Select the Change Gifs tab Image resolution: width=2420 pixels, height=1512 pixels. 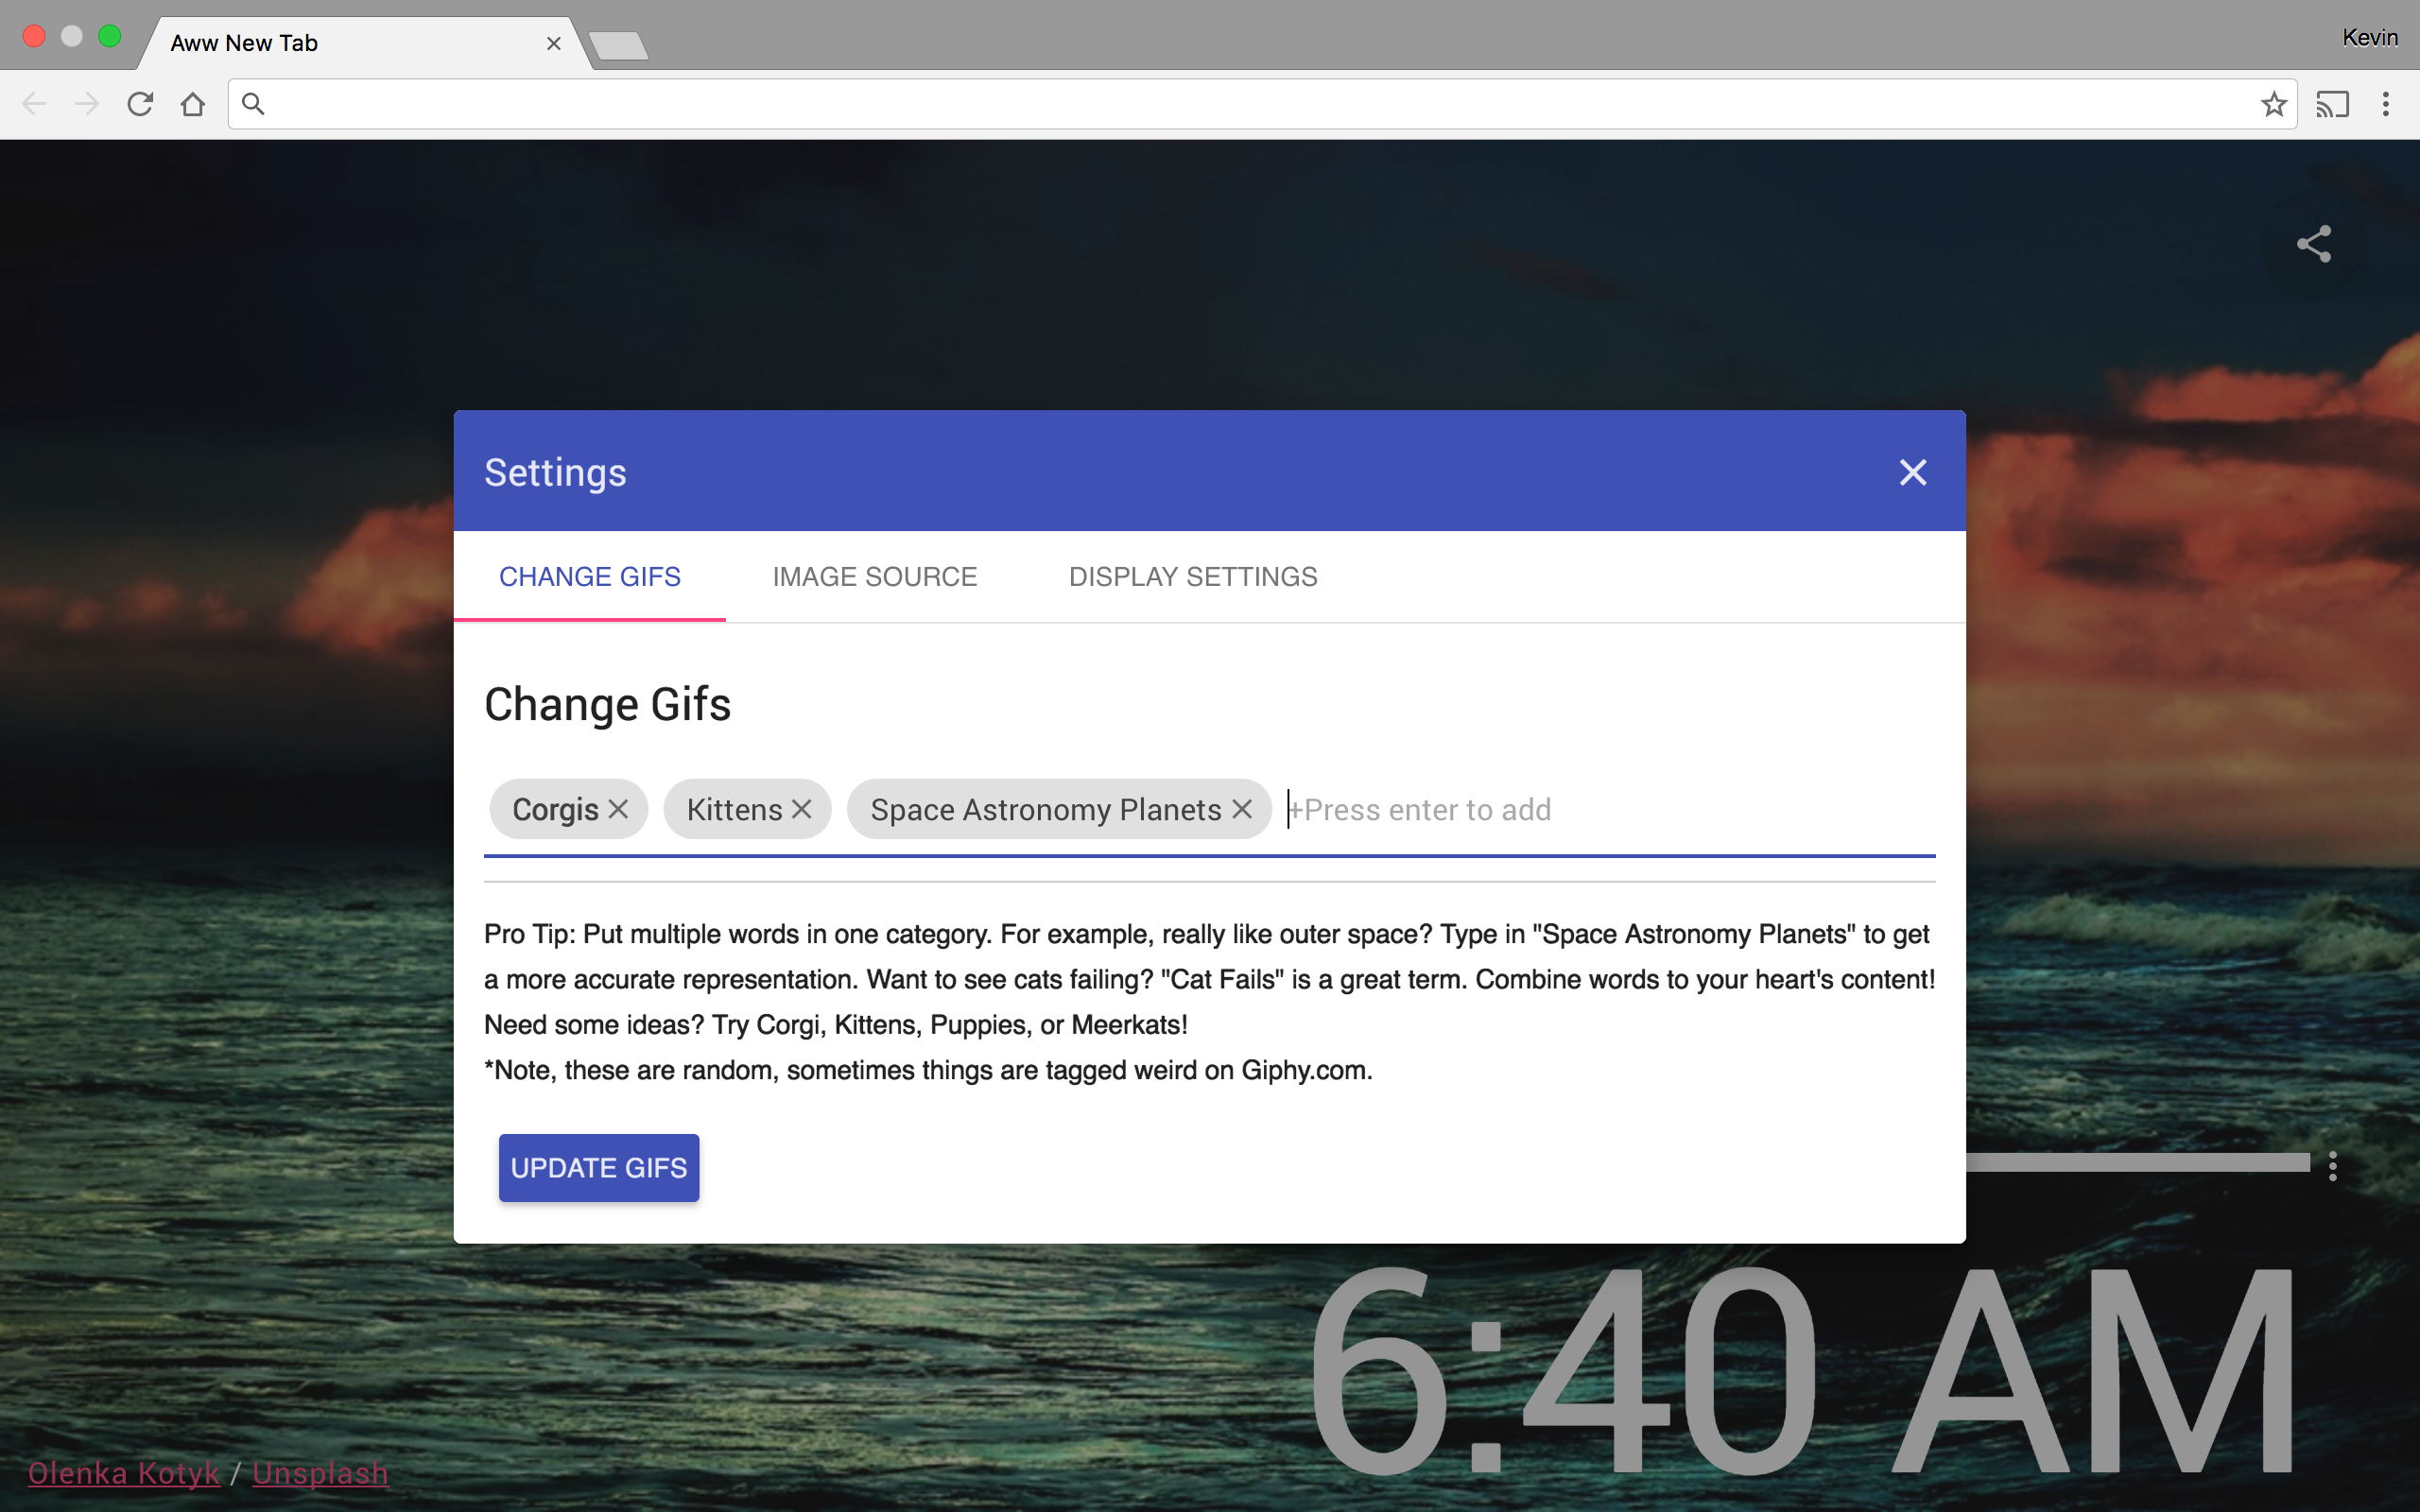[590, 577]
